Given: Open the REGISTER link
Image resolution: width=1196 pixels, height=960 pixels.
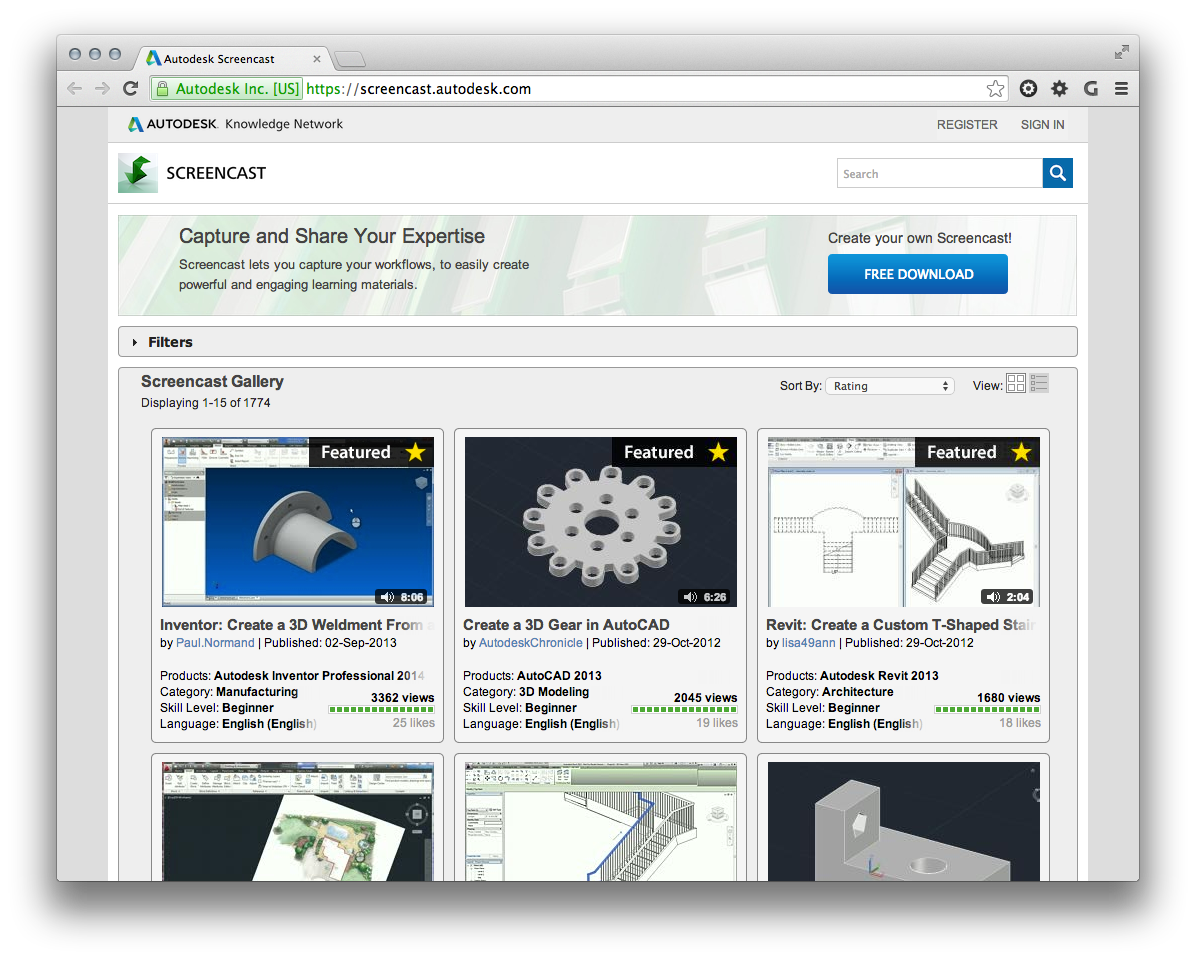Looking at the screenshot, I should [x=966, y=125].
